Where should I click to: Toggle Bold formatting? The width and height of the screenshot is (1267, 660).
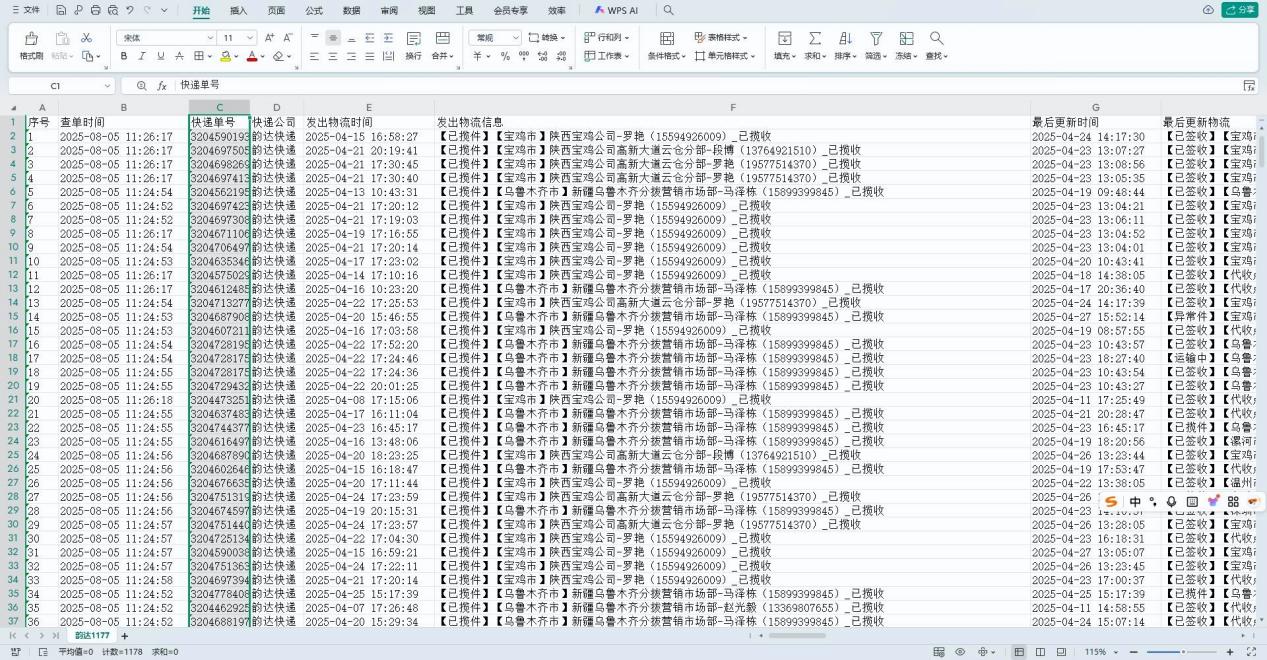tap(126, 56)
